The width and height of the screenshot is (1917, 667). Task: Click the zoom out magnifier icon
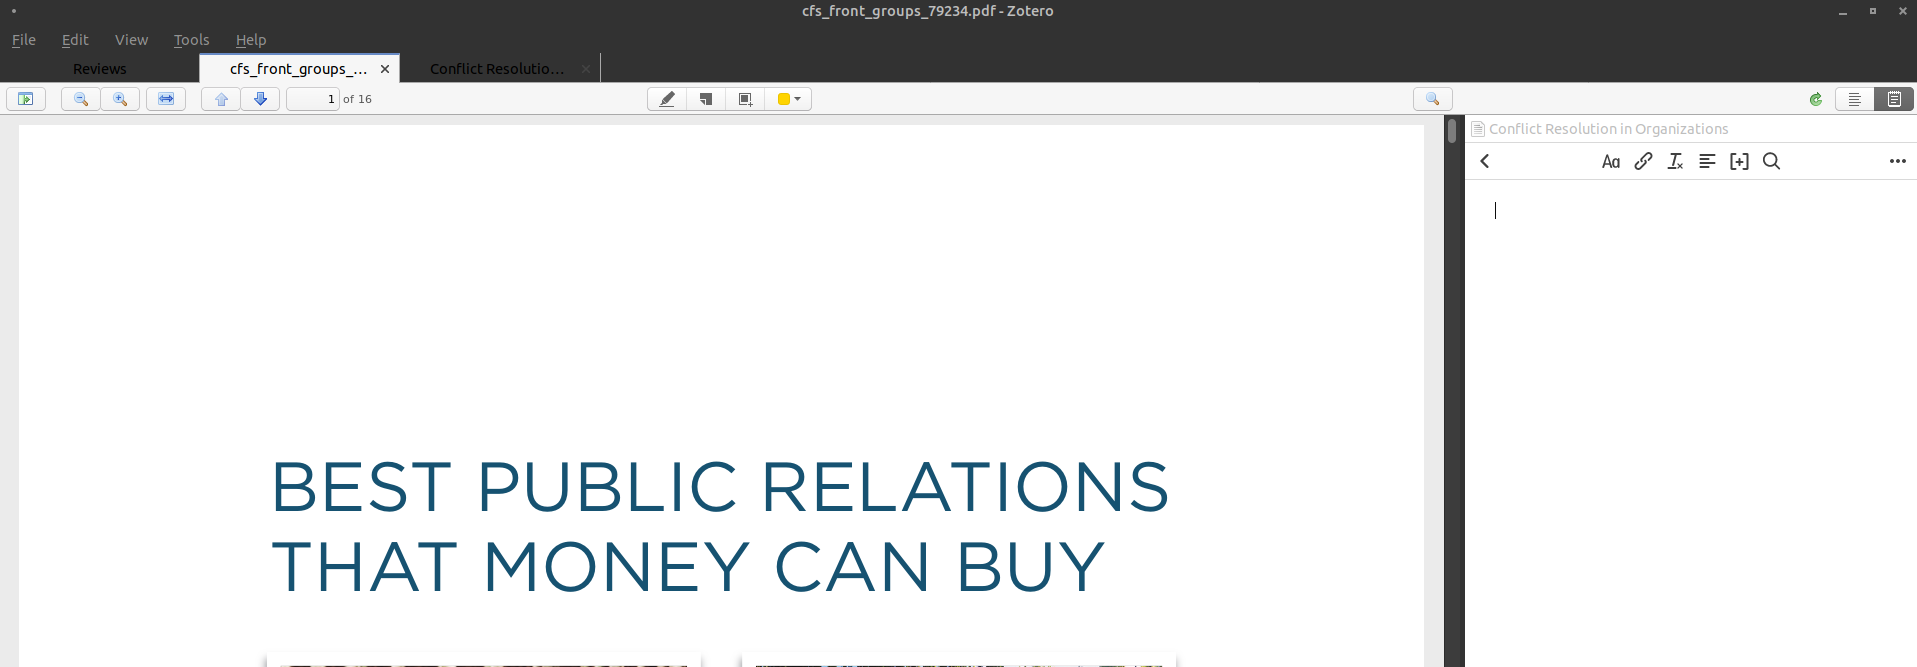coord(81,99)
